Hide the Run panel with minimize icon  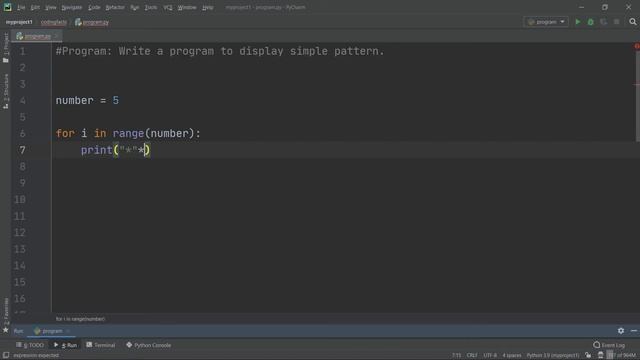[634, 331]
